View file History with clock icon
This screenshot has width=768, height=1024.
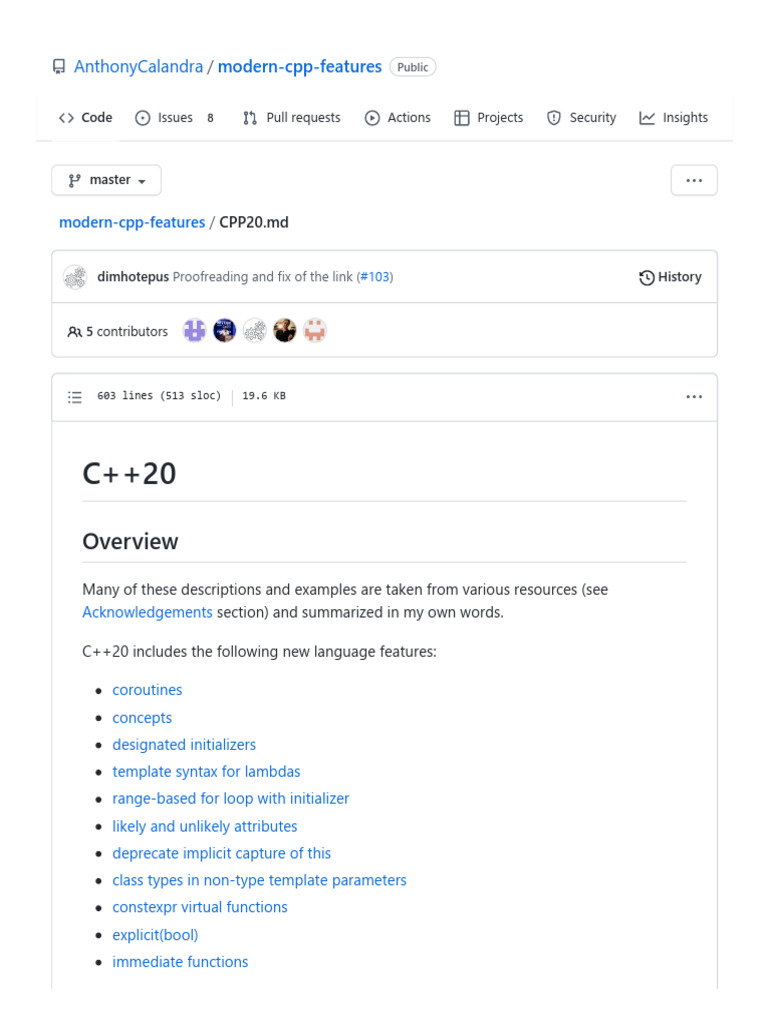pyautogui.click(x=670, y=277)
